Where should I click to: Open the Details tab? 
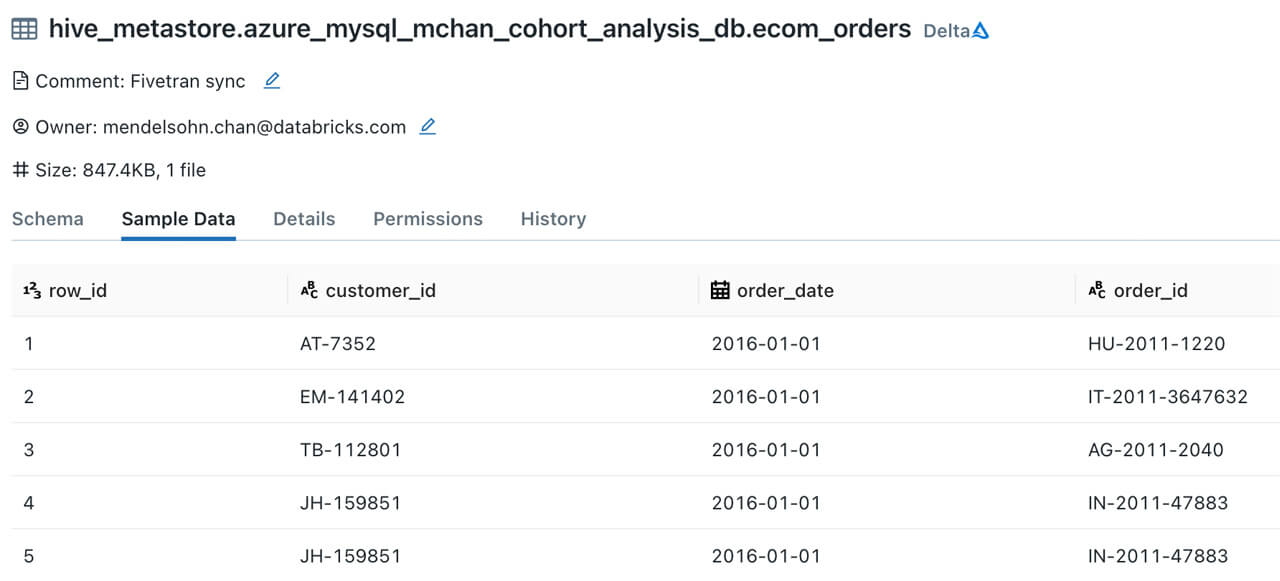click(304, 219)
